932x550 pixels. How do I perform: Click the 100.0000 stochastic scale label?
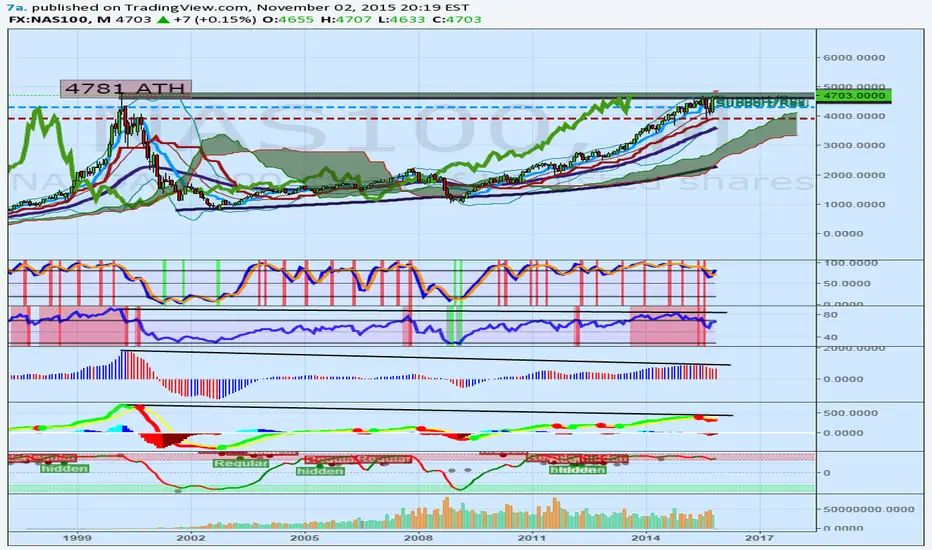pos(851,263)
